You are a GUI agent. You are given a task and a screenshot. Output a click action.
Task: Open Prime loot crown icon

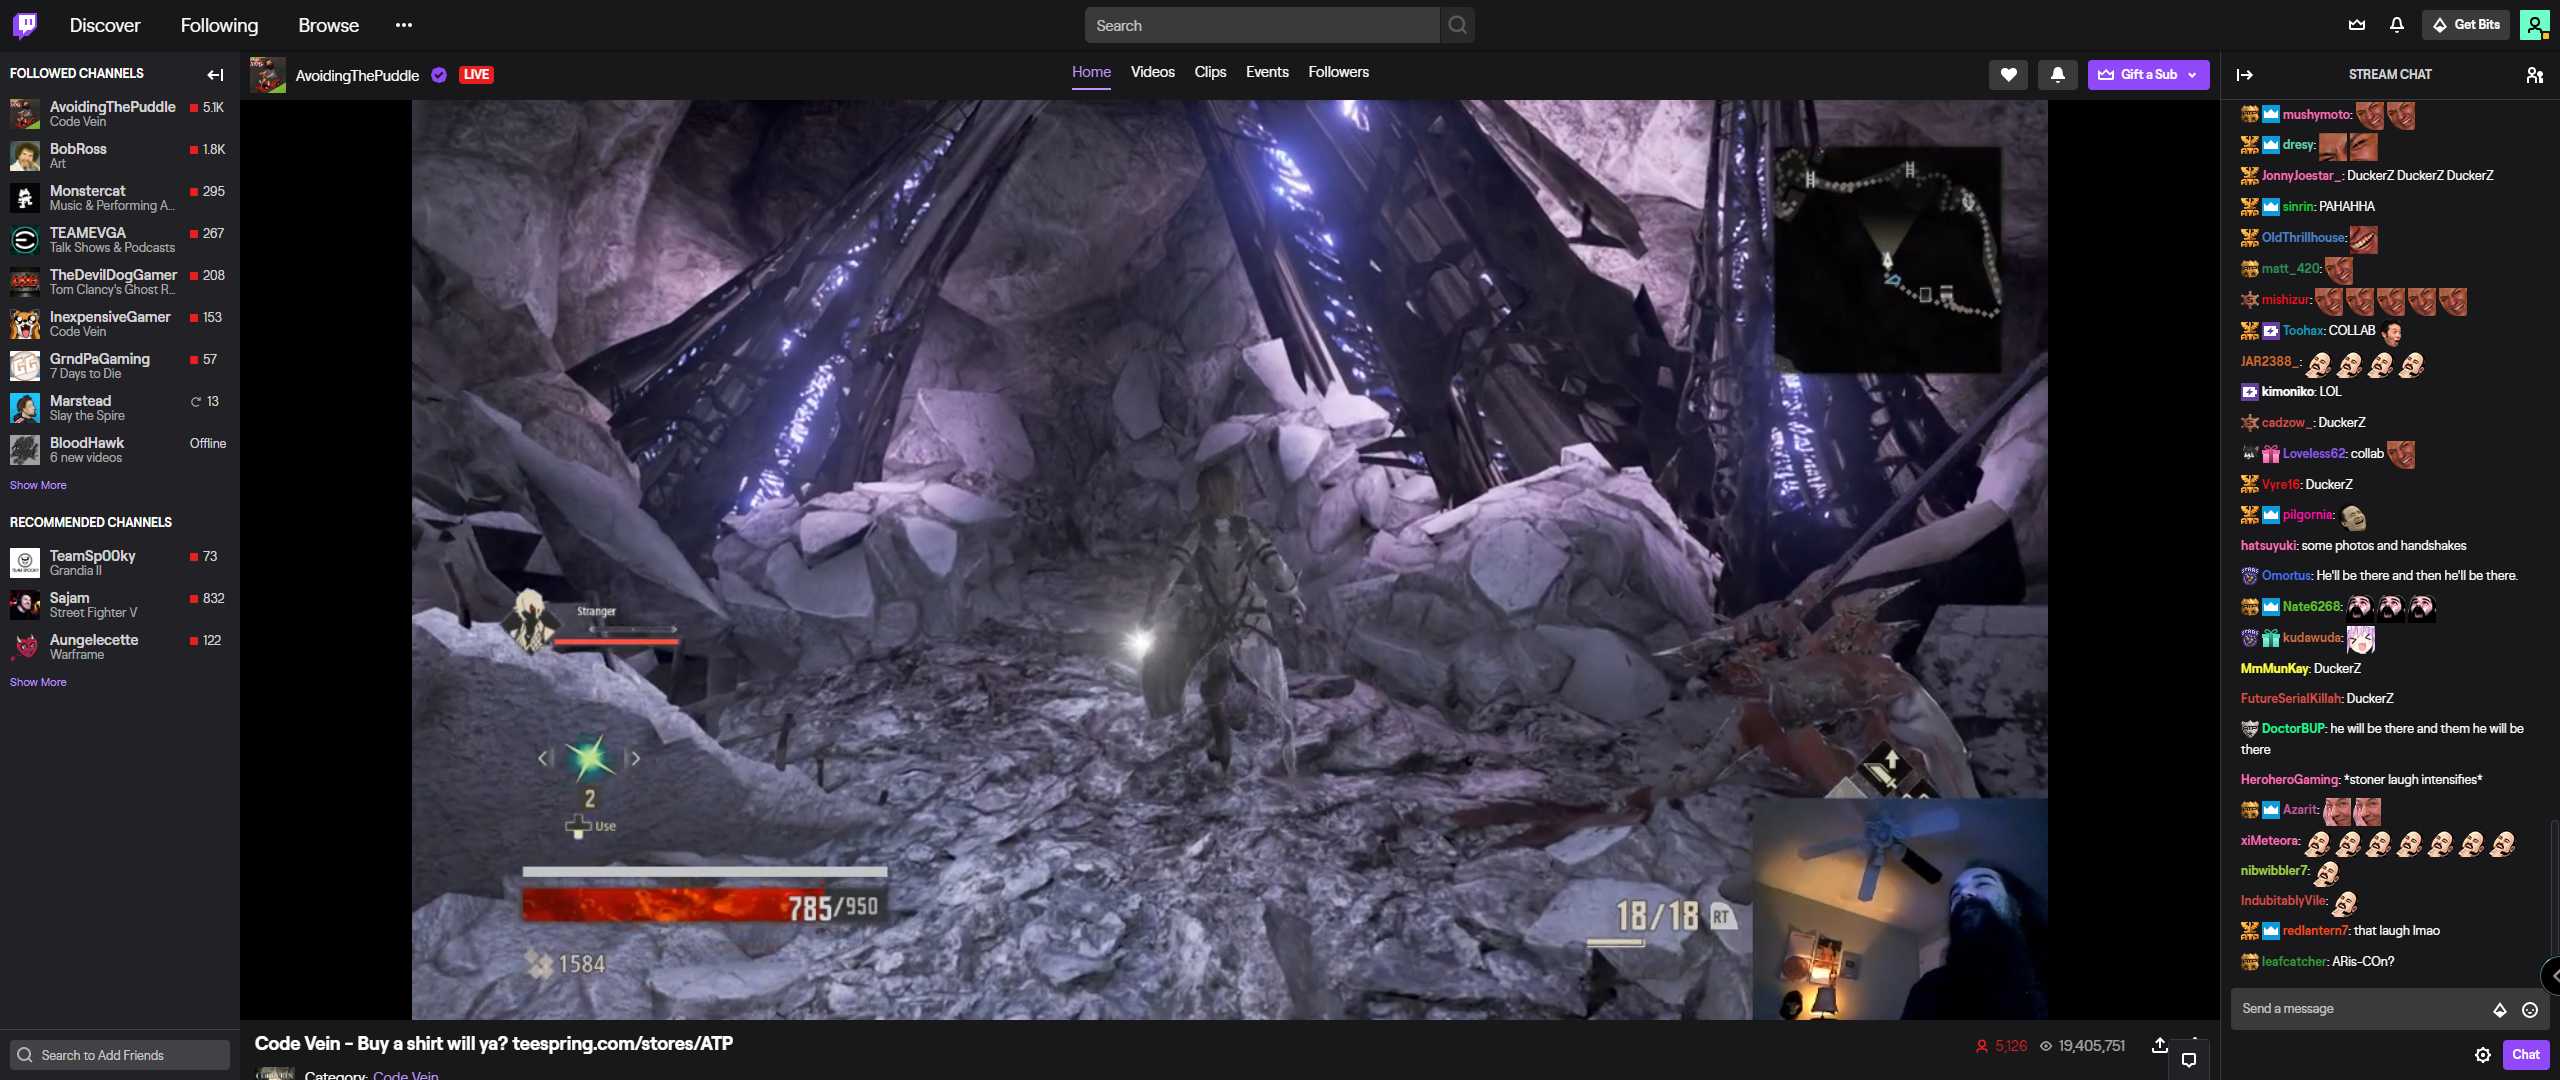tap(2357, 25)
